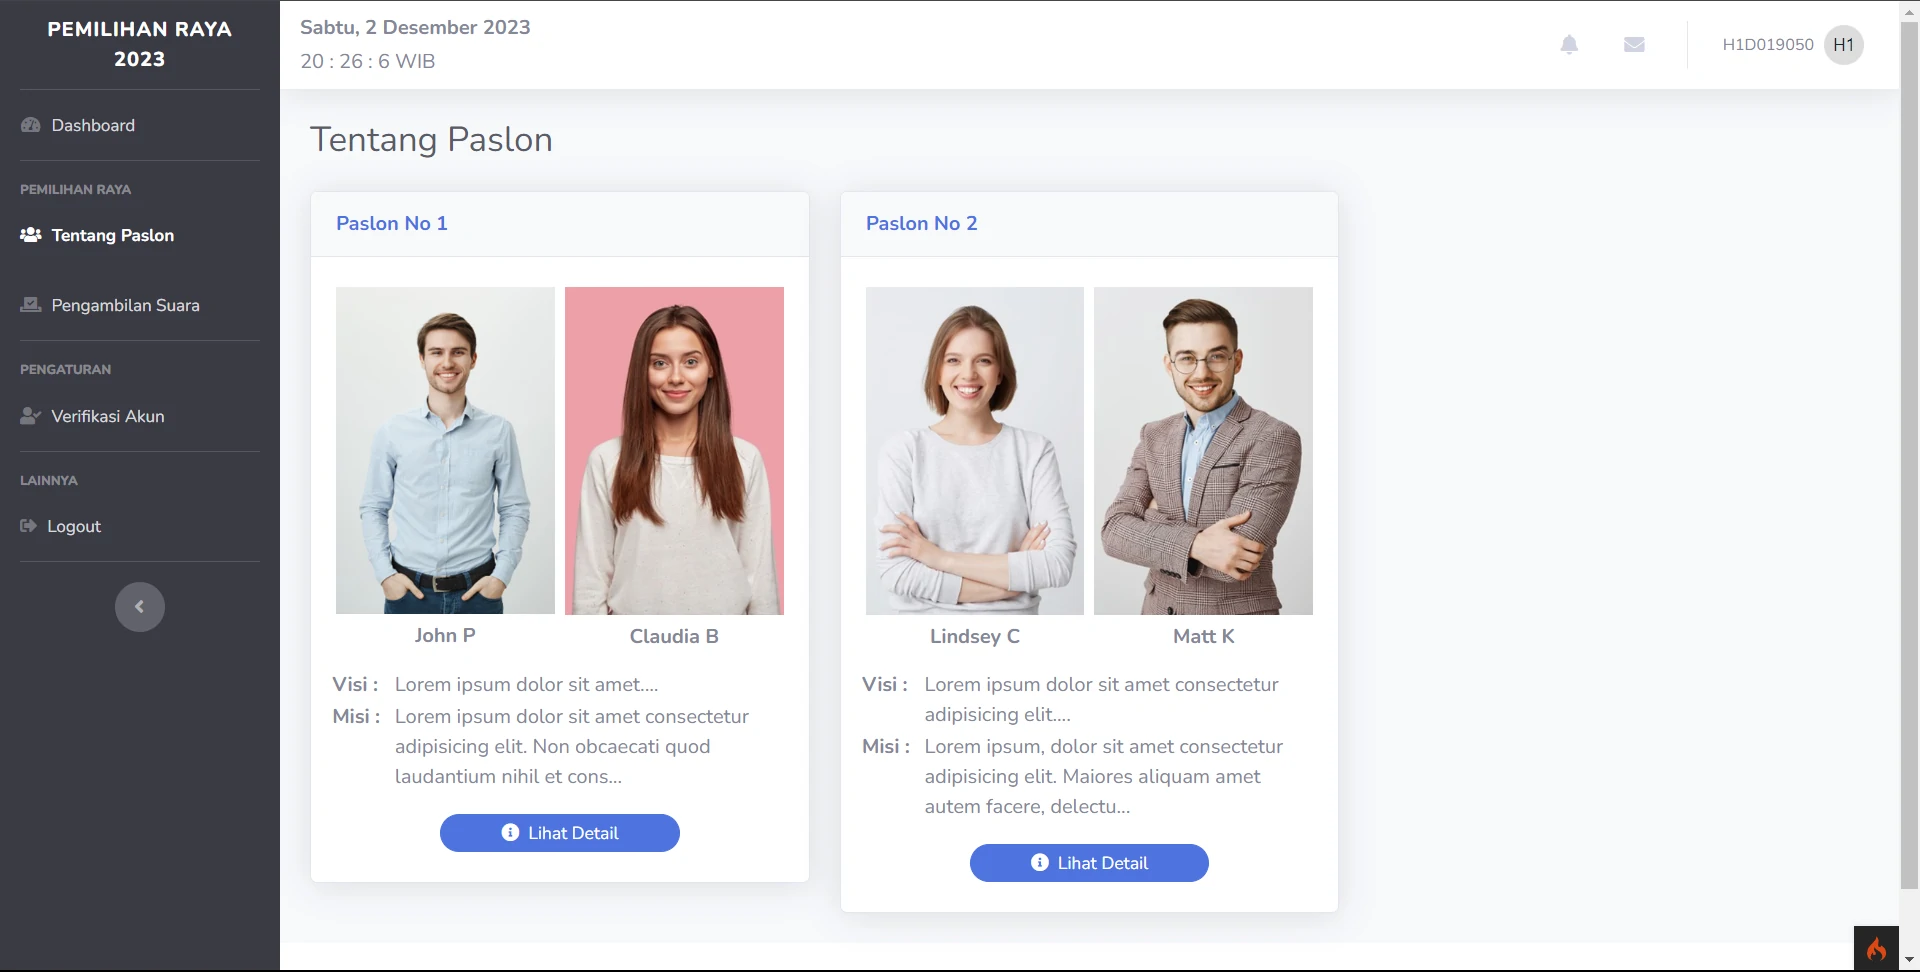Viewport: 1920px width, 972px height.
Task: Click the Logout arrow icon
Action: pyautogui.click(x=28, y=526)
